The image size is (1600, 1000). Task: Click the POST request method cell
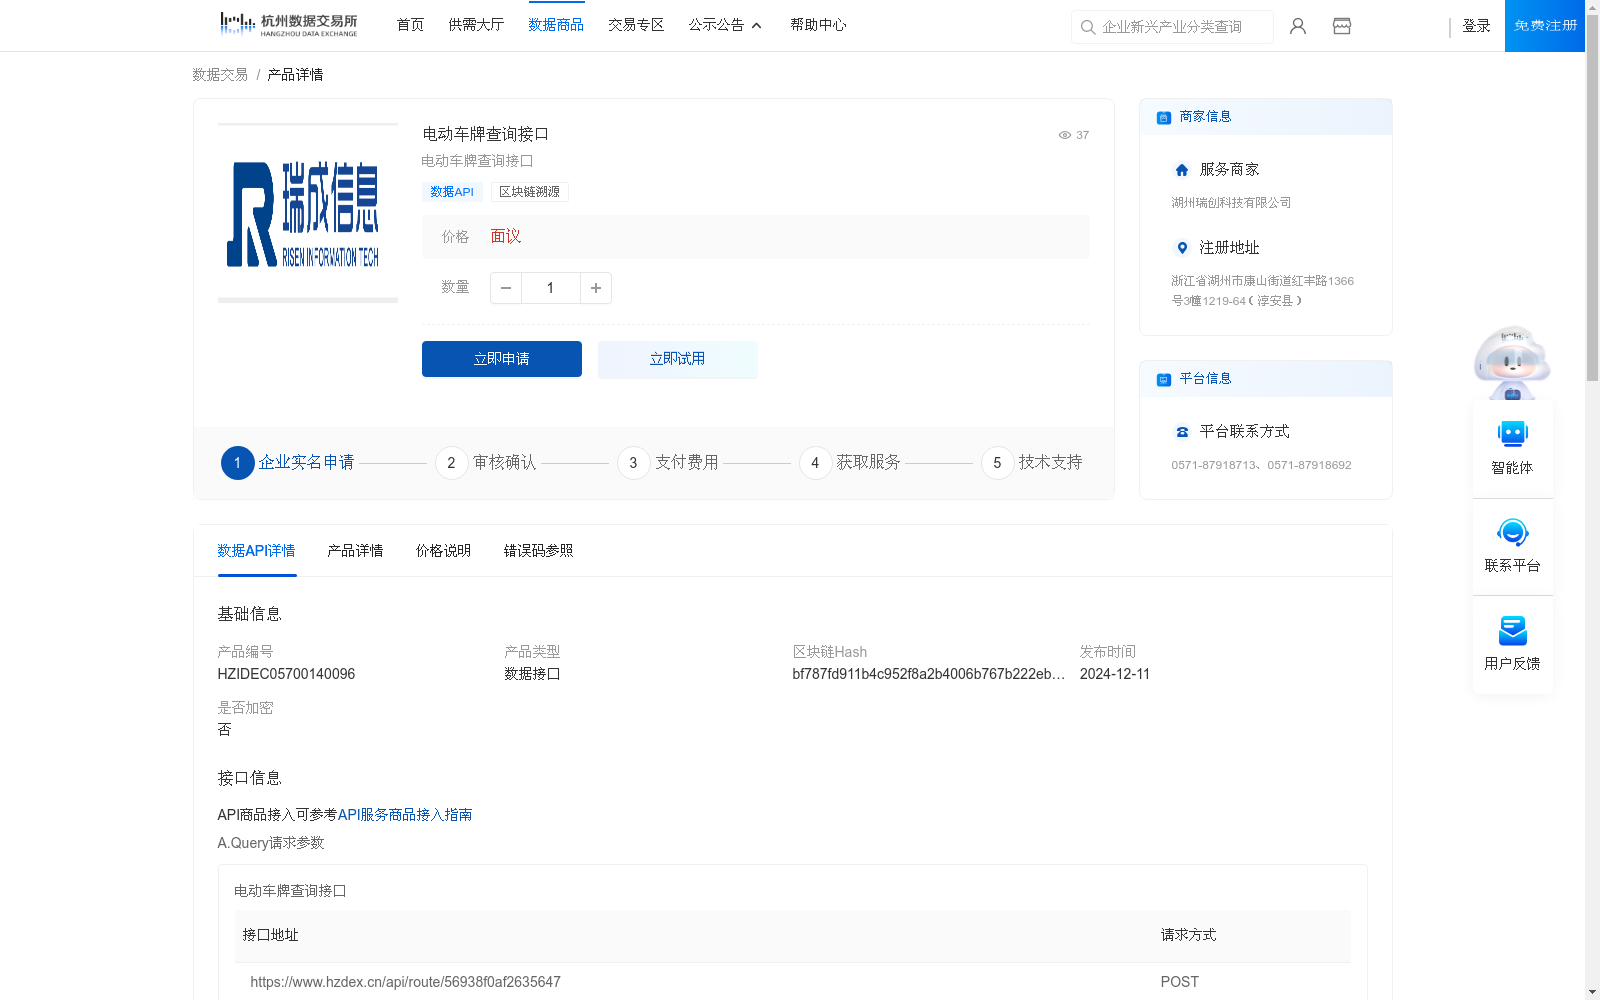[1180, 982]
